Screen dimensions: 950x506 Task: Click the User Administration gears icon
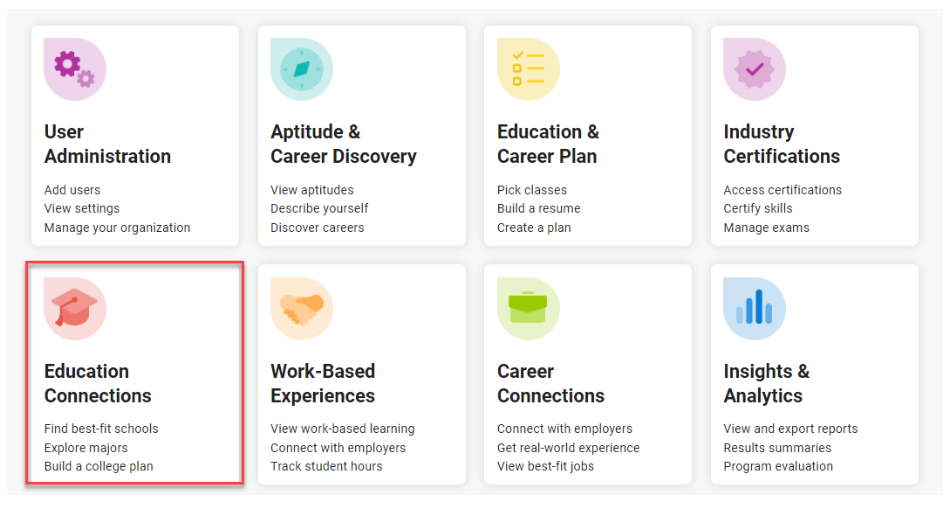click(74, 69)
